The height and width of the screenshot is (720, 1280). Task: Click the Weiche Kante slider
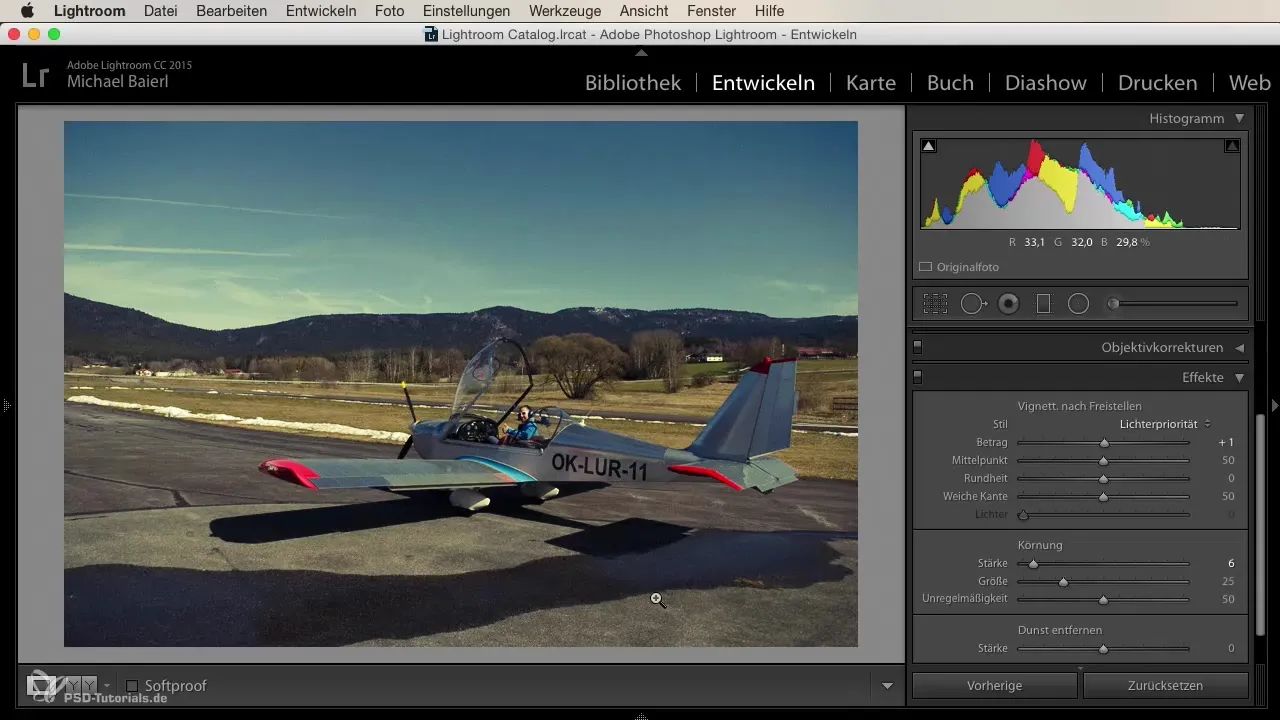(1104, 497)
